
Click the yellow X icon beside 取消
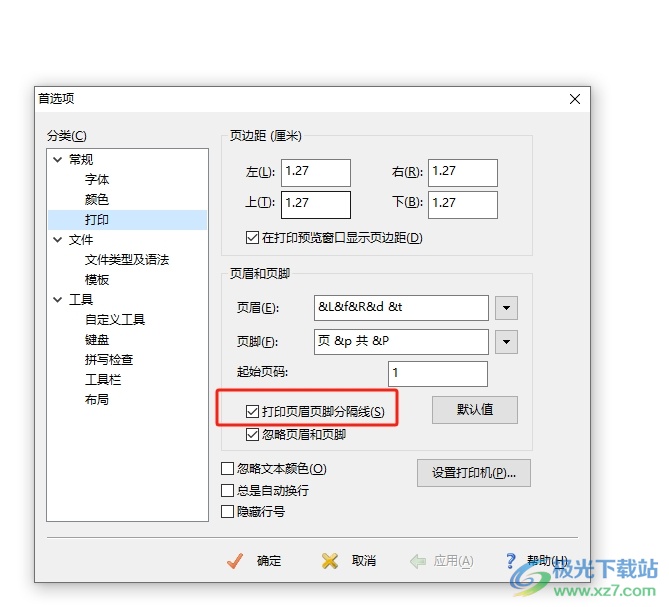(329, 561)
